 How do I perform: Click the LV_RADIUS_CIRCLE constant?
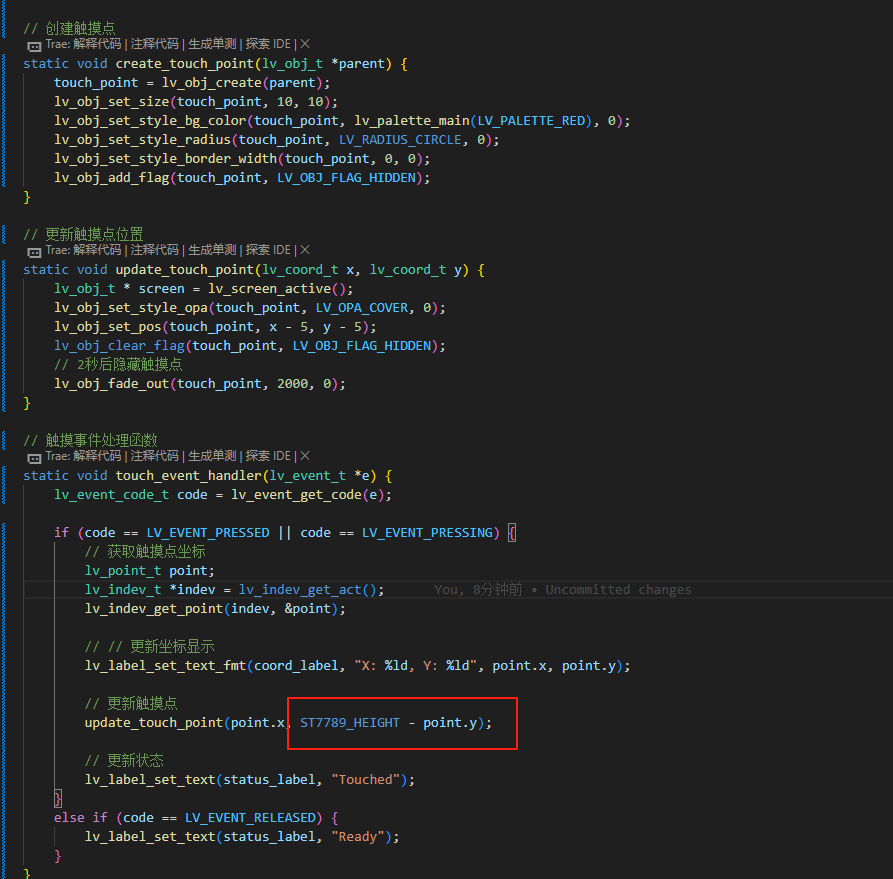[x=400, y=140]
